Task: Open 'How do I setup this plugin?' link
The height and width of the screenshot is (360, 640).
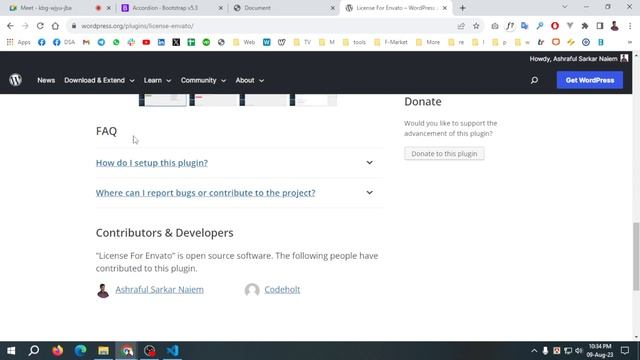Action: [152, 162]
